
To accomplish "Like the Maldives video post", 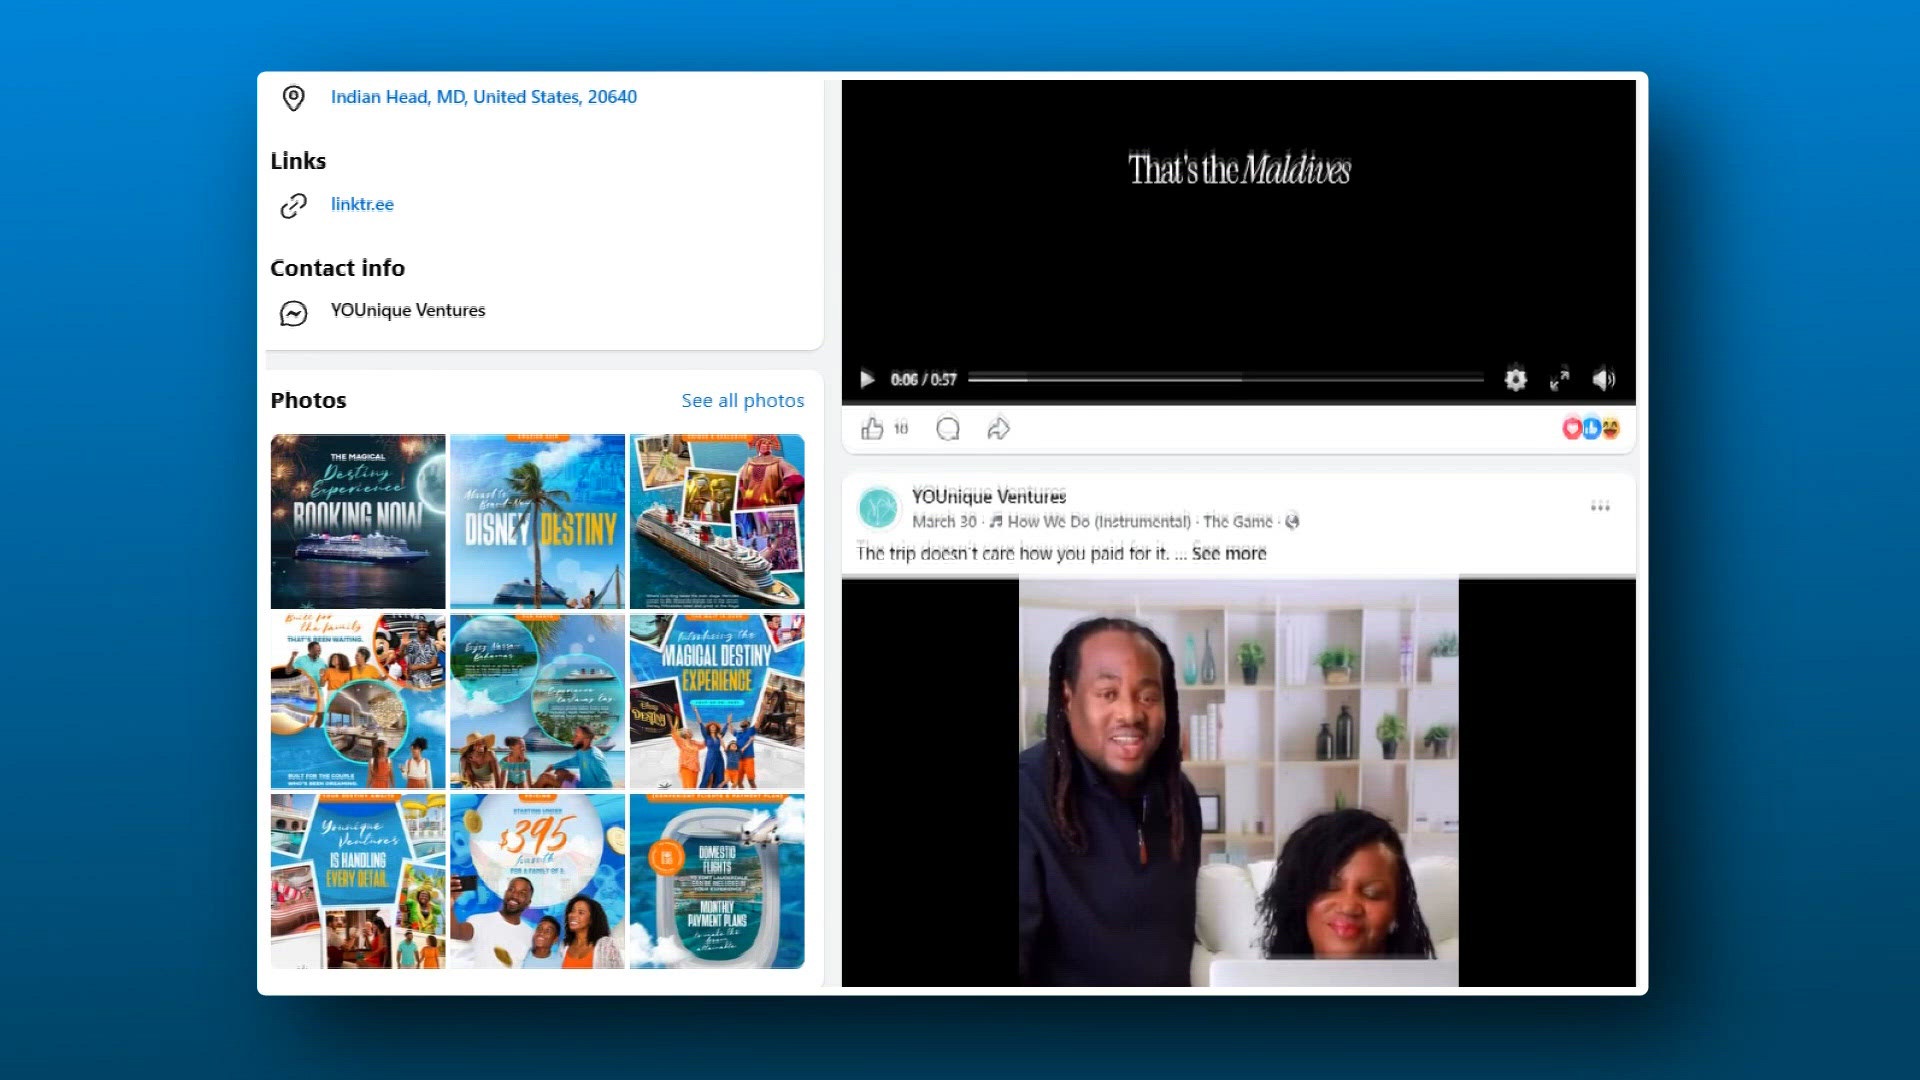I will tap(872, 428).
